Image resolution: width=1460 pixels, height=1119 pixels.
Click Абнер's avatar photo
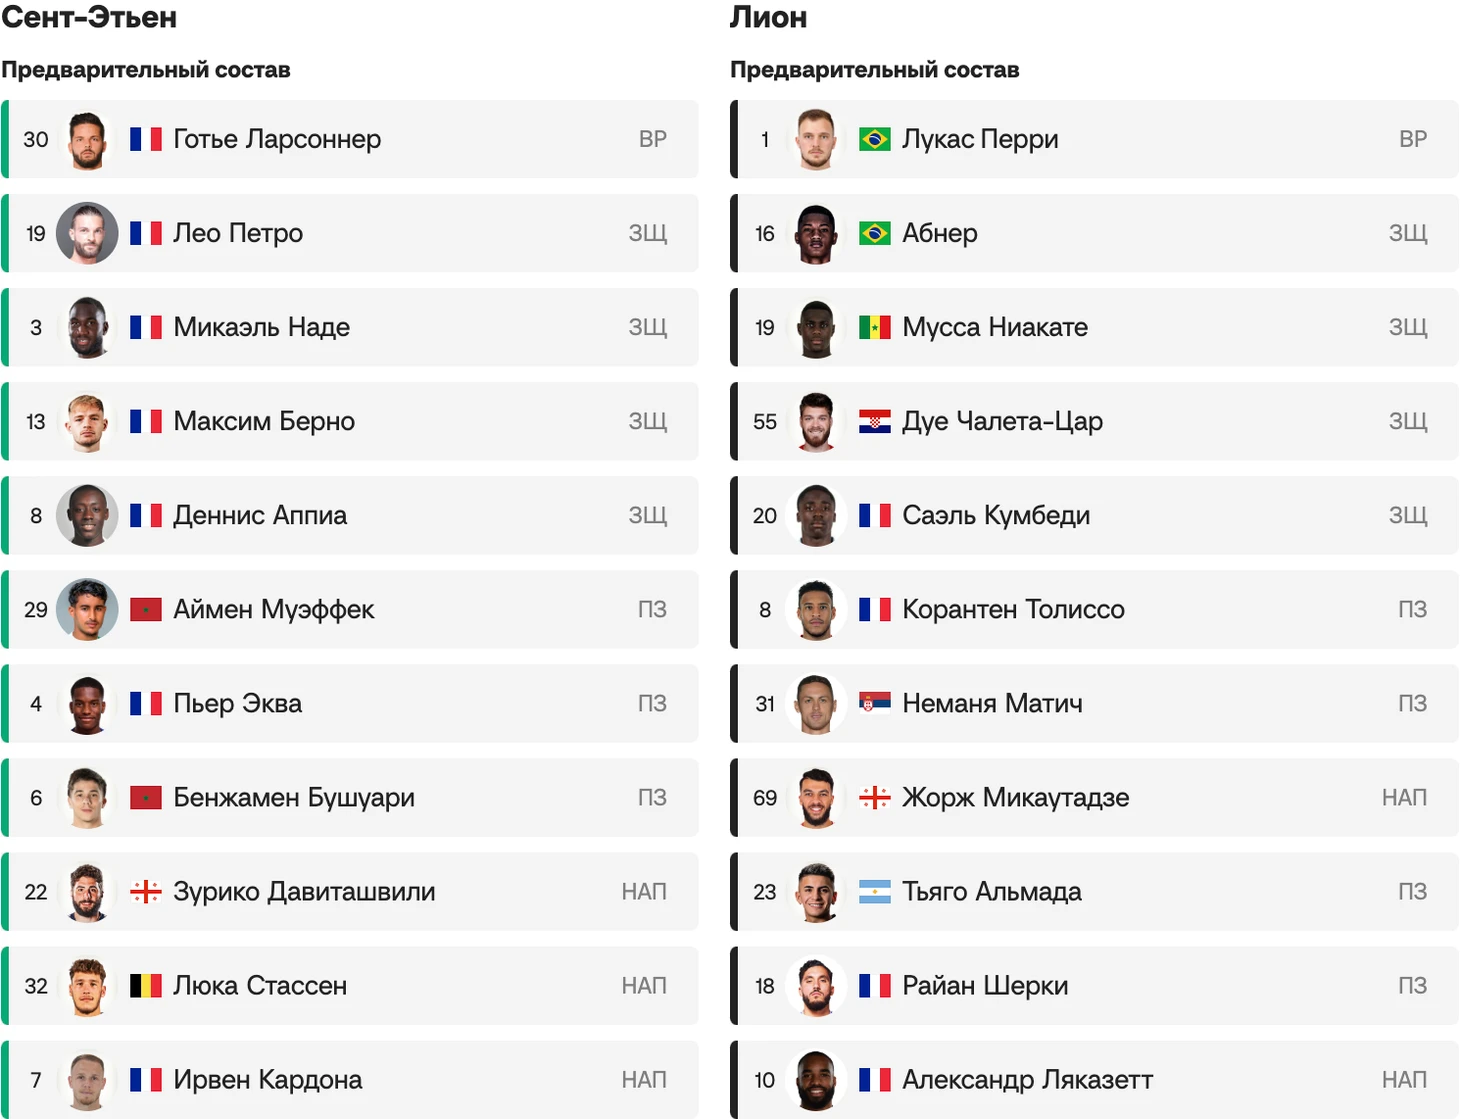(x=816, y=233)
